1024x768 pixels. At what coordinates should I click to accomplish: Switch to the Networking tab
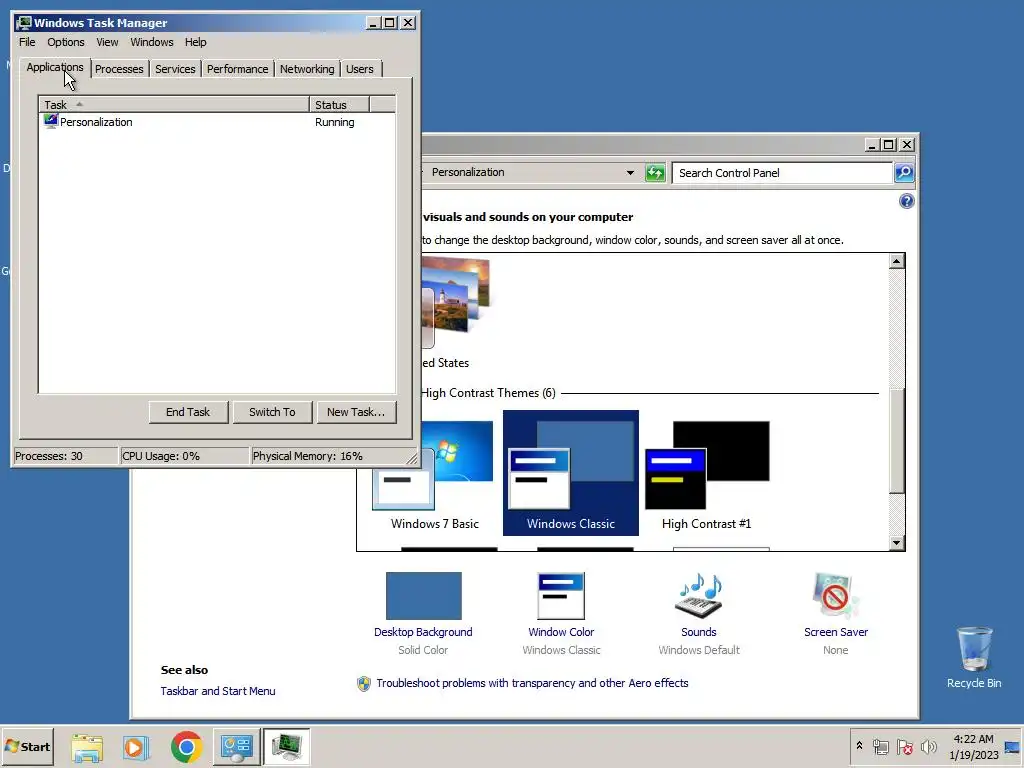tap(307, 69)
